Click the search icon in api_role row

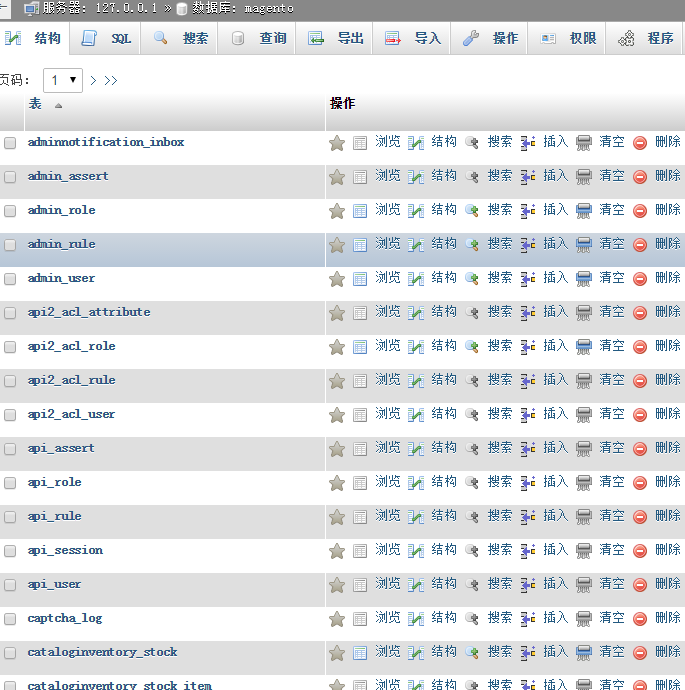(472, 483)
